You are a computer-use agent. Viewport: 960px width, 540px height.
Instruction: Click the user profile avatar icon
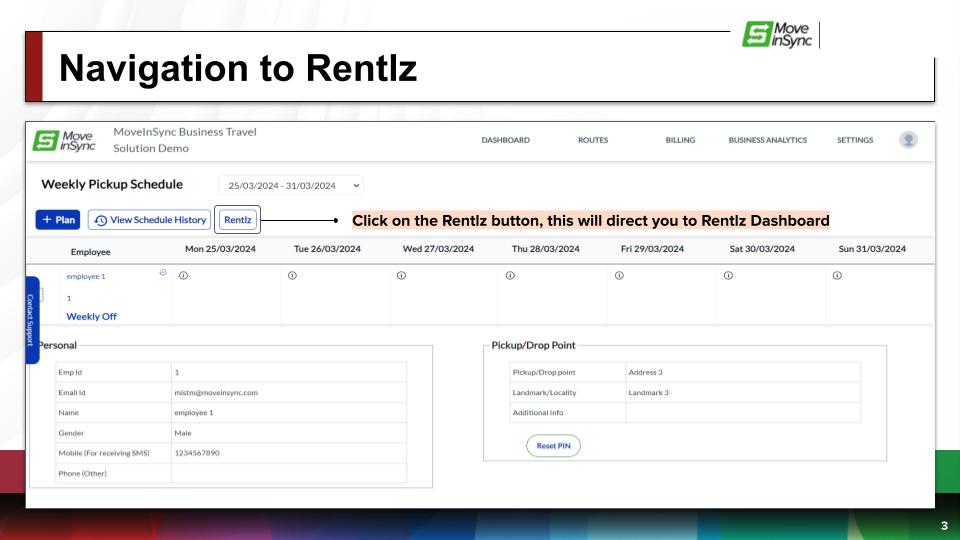click(x=909, y=140)
